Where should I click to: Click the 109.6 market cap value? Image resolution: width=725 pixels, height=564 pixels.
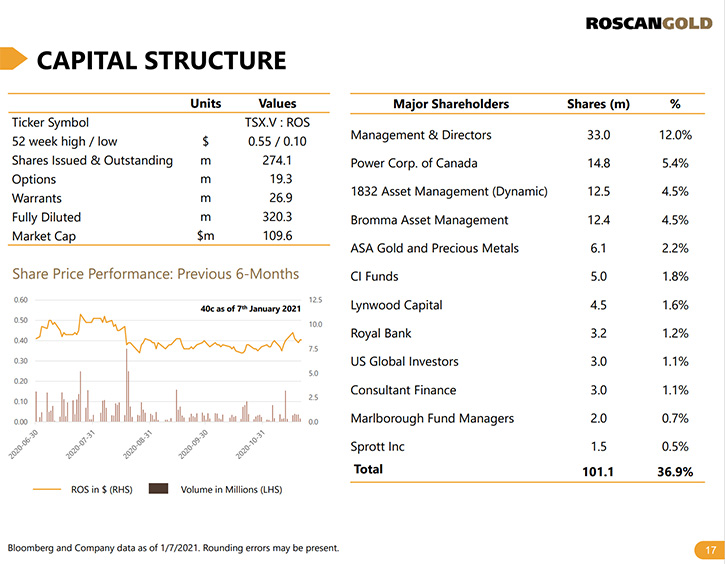tap(277, 236)
